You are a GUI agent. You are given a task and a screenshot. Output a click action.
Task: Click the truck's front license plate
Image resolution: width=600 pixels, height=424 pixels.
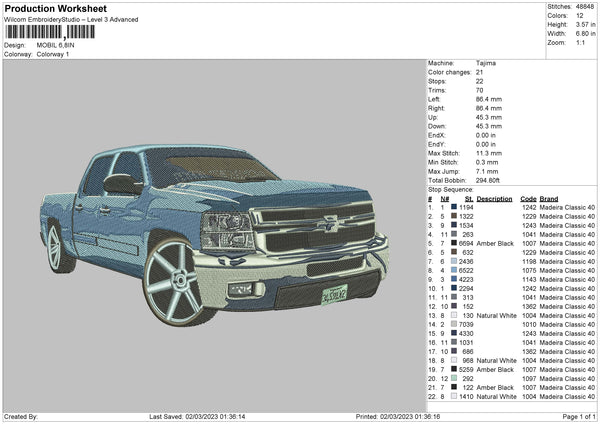pos(332,296)
